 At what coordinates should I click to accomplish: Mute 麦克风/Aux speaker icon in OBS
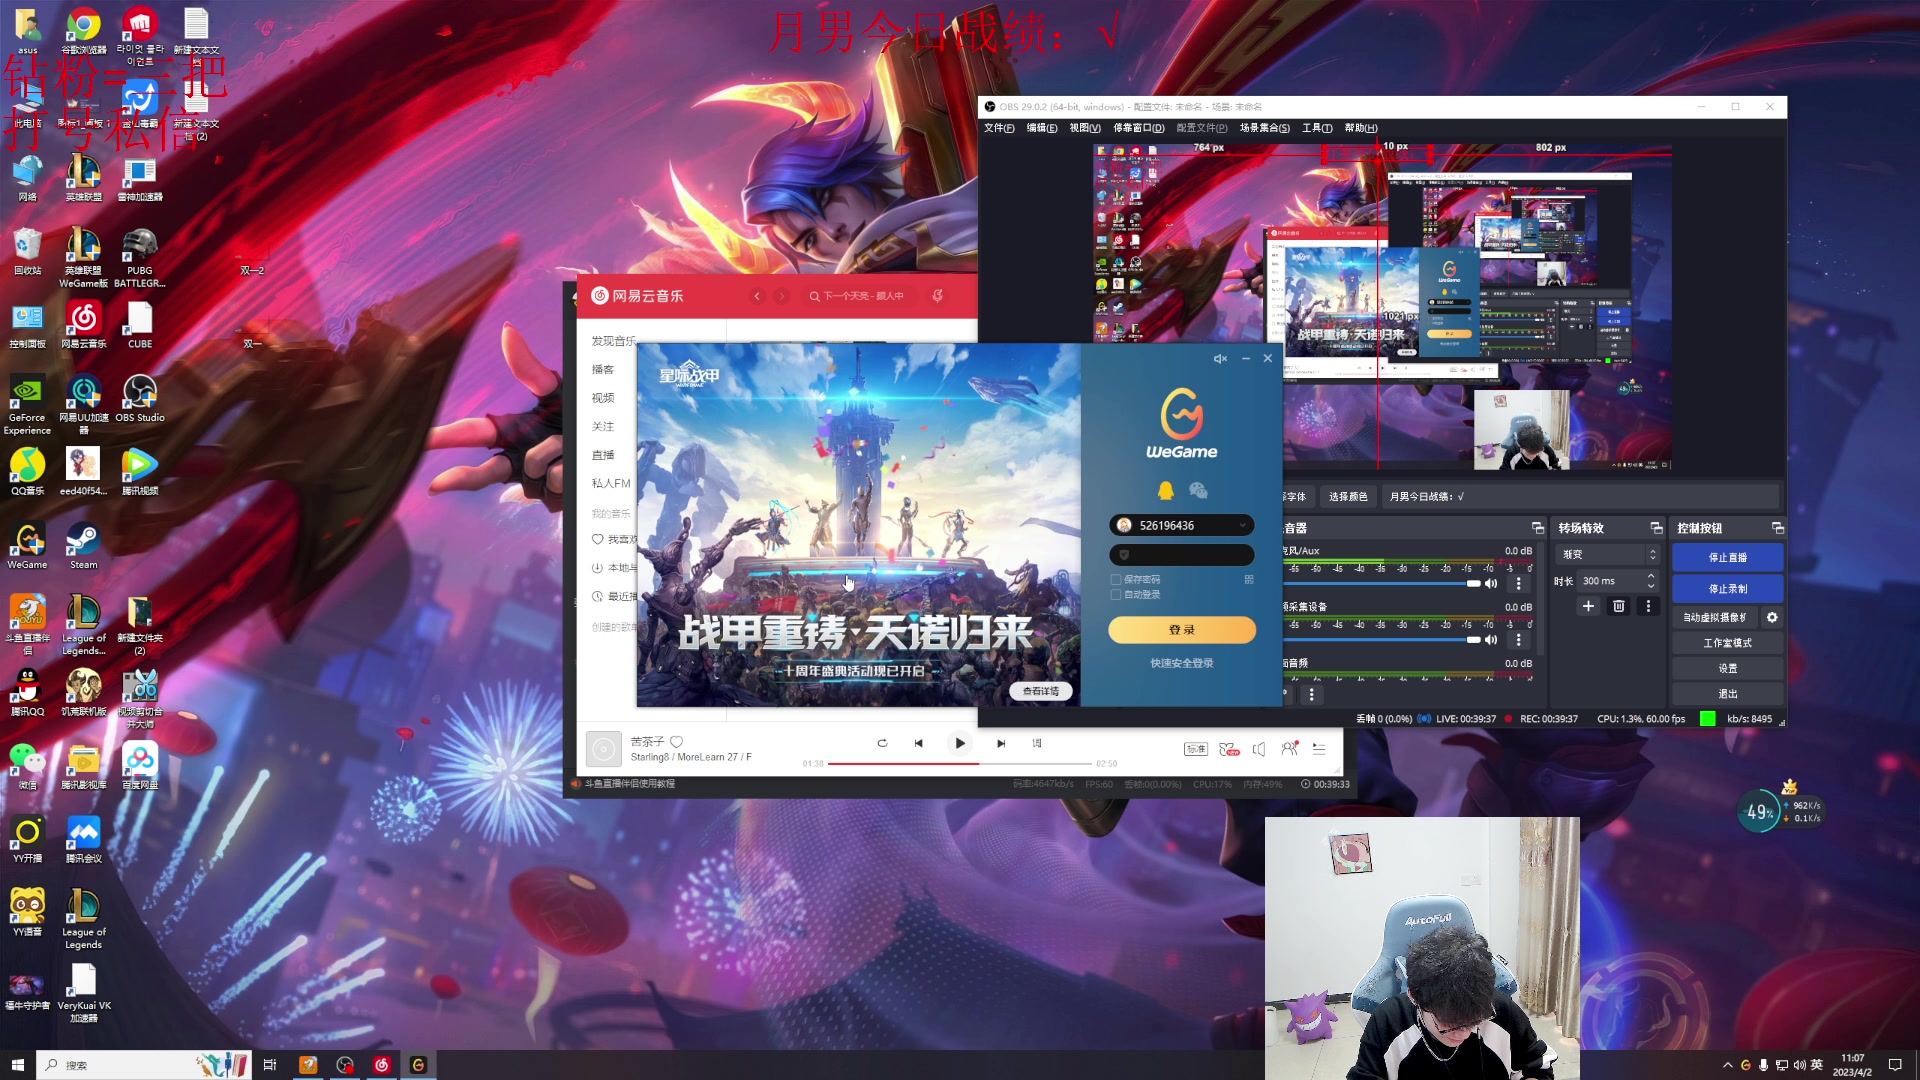(1491, 583)
